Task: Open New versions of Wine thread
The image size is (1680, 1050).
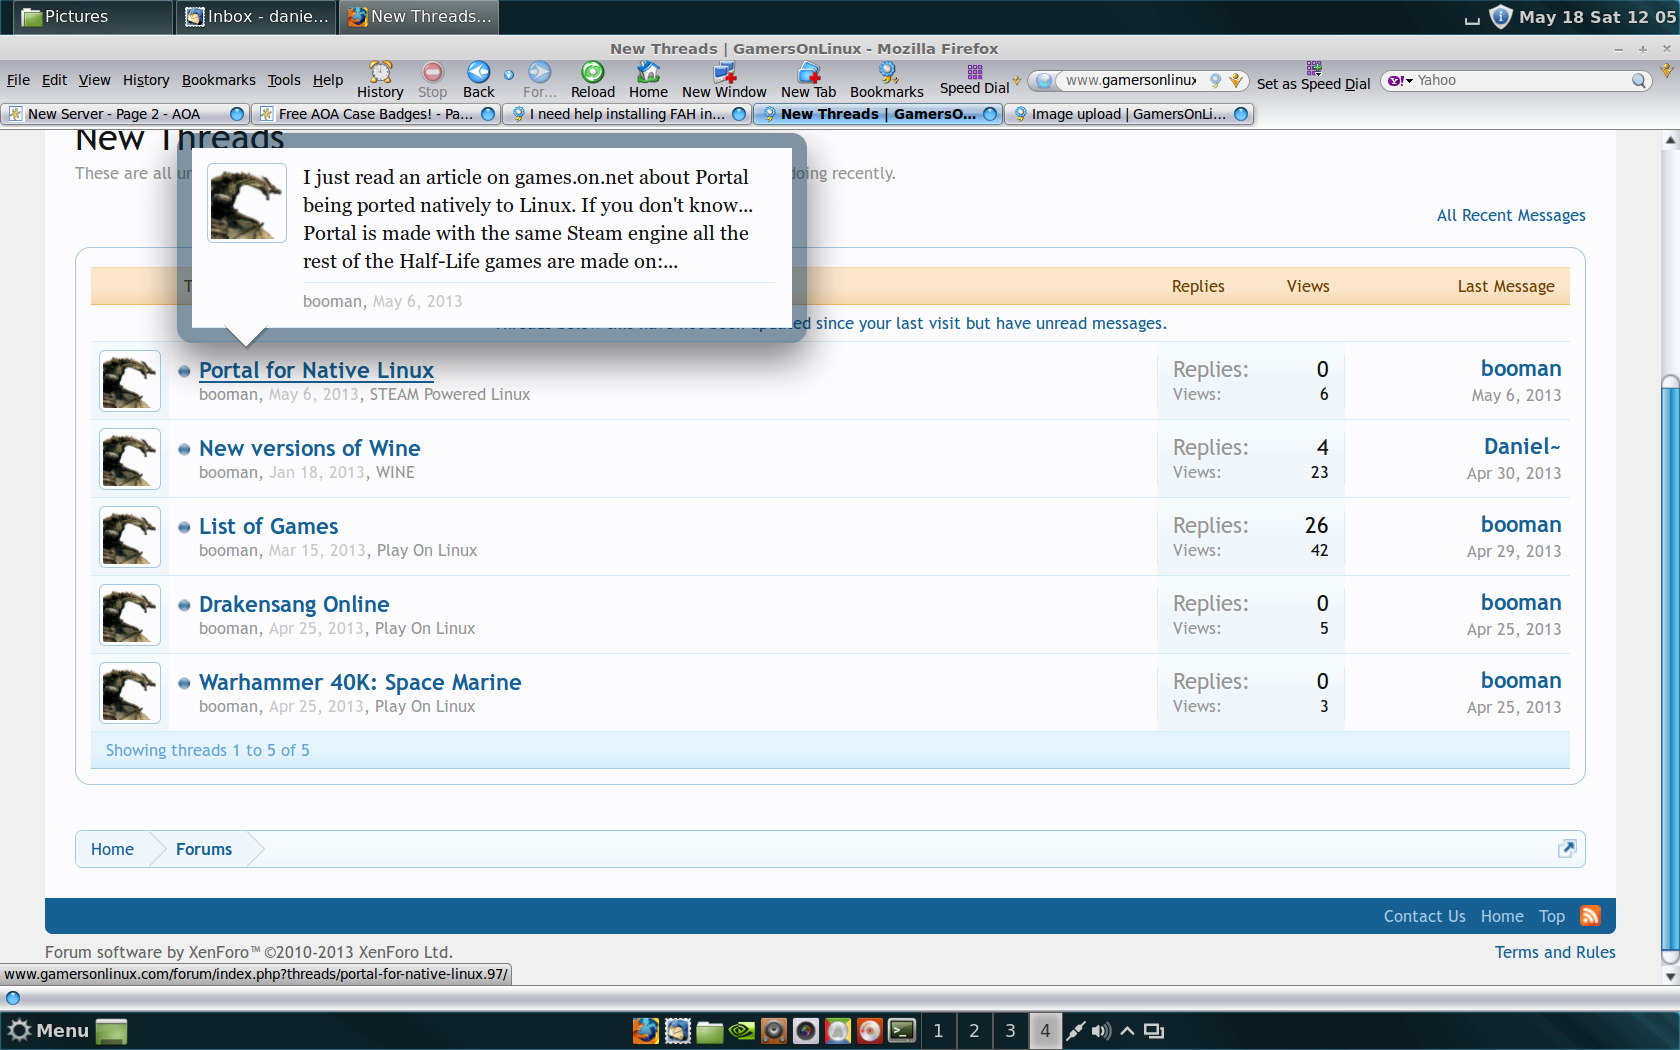Action: click(x=309, y=448)
